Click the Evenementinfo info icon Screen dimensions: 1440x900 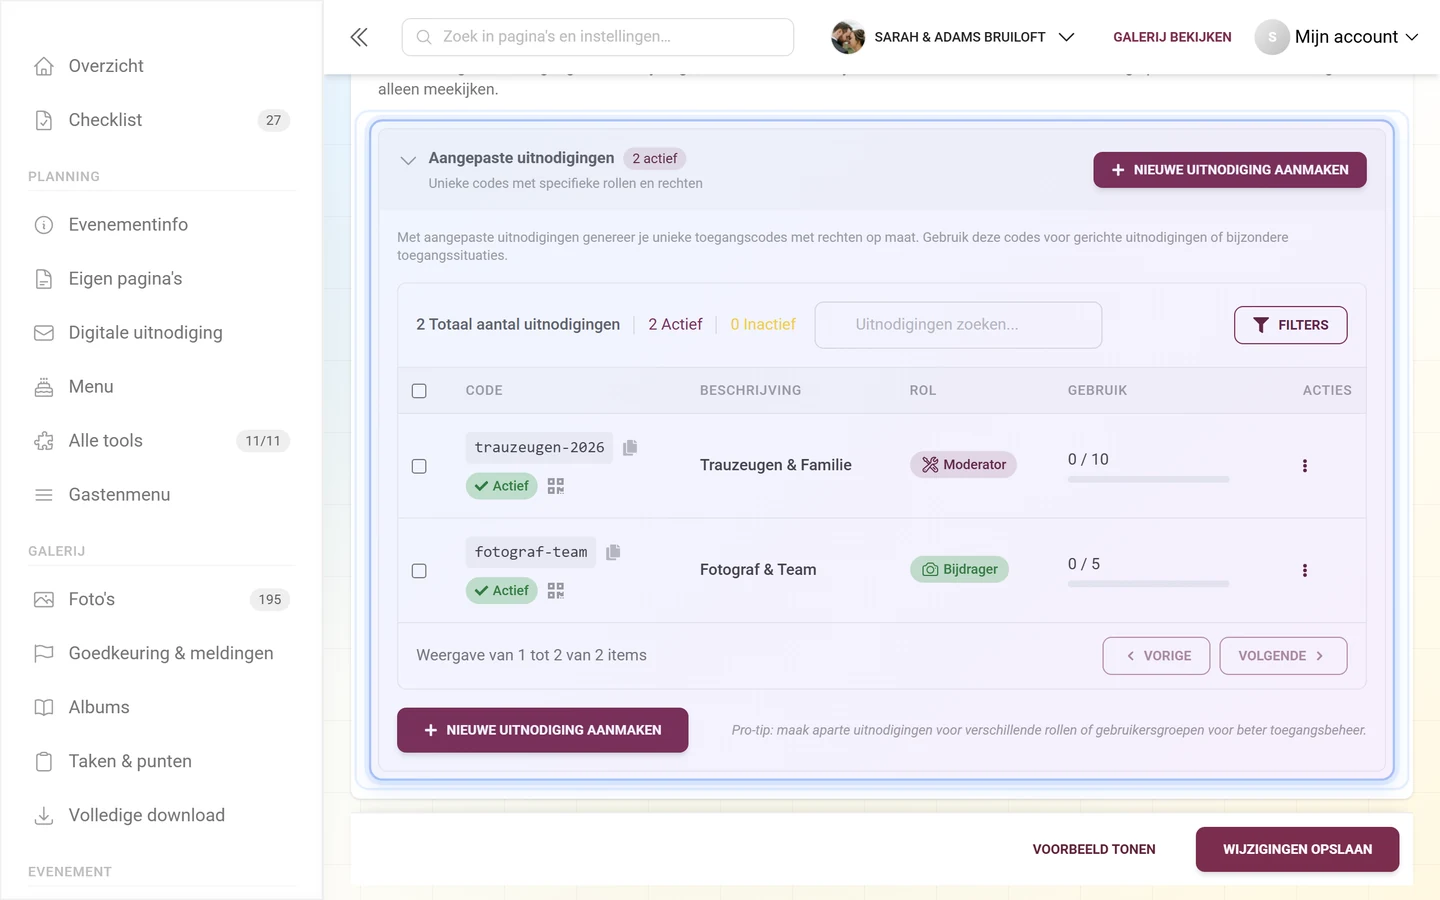44,225
